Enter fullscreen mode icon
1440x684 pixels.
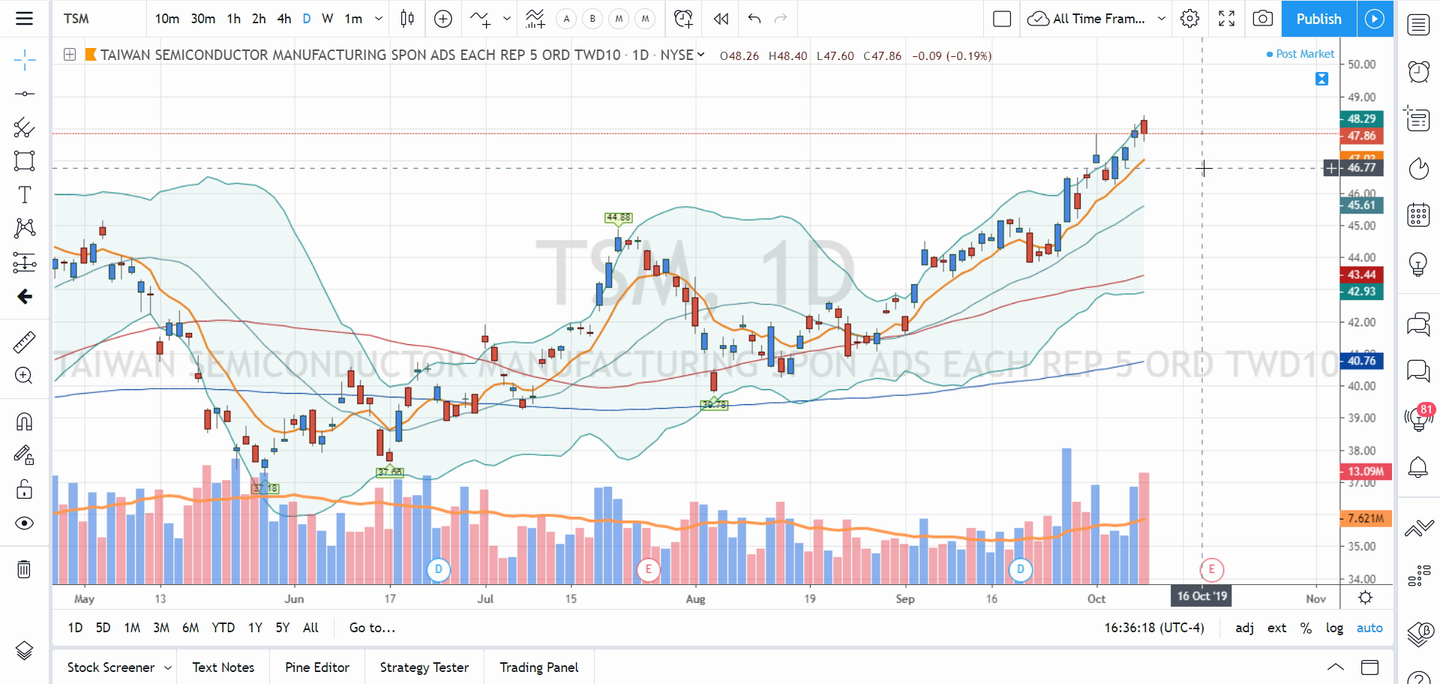[1227, 18]
